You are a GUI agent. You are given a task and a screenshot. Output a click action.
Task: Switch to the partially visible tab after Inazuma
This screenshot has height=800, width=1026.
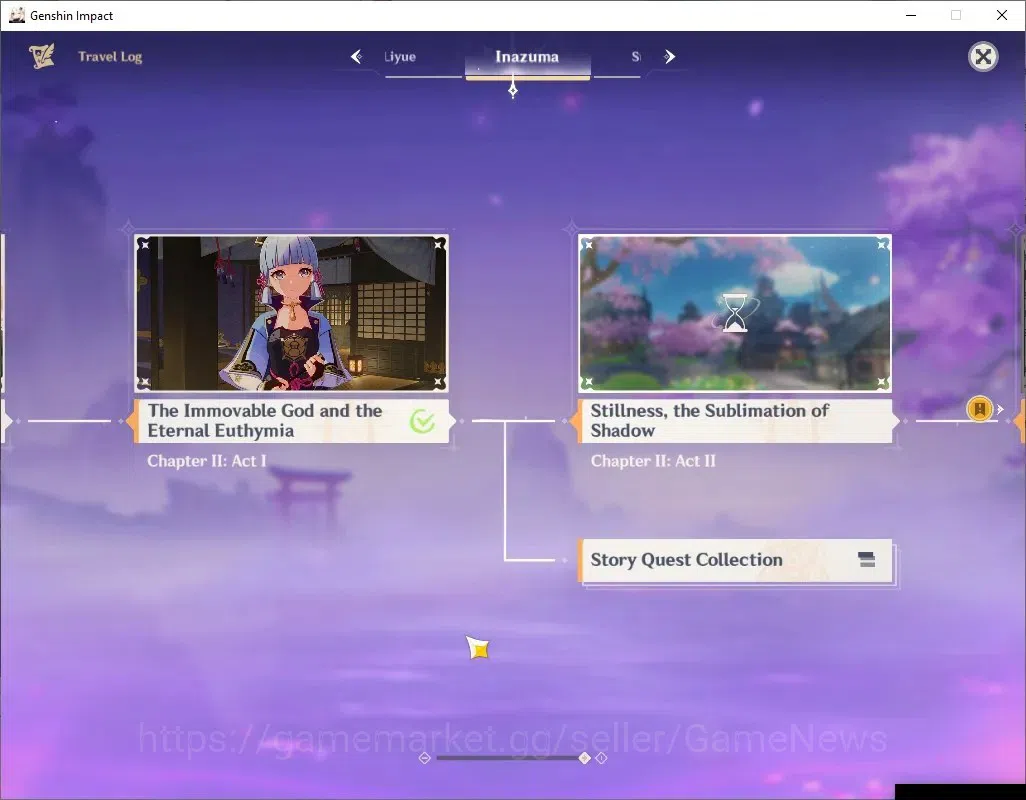636,57
